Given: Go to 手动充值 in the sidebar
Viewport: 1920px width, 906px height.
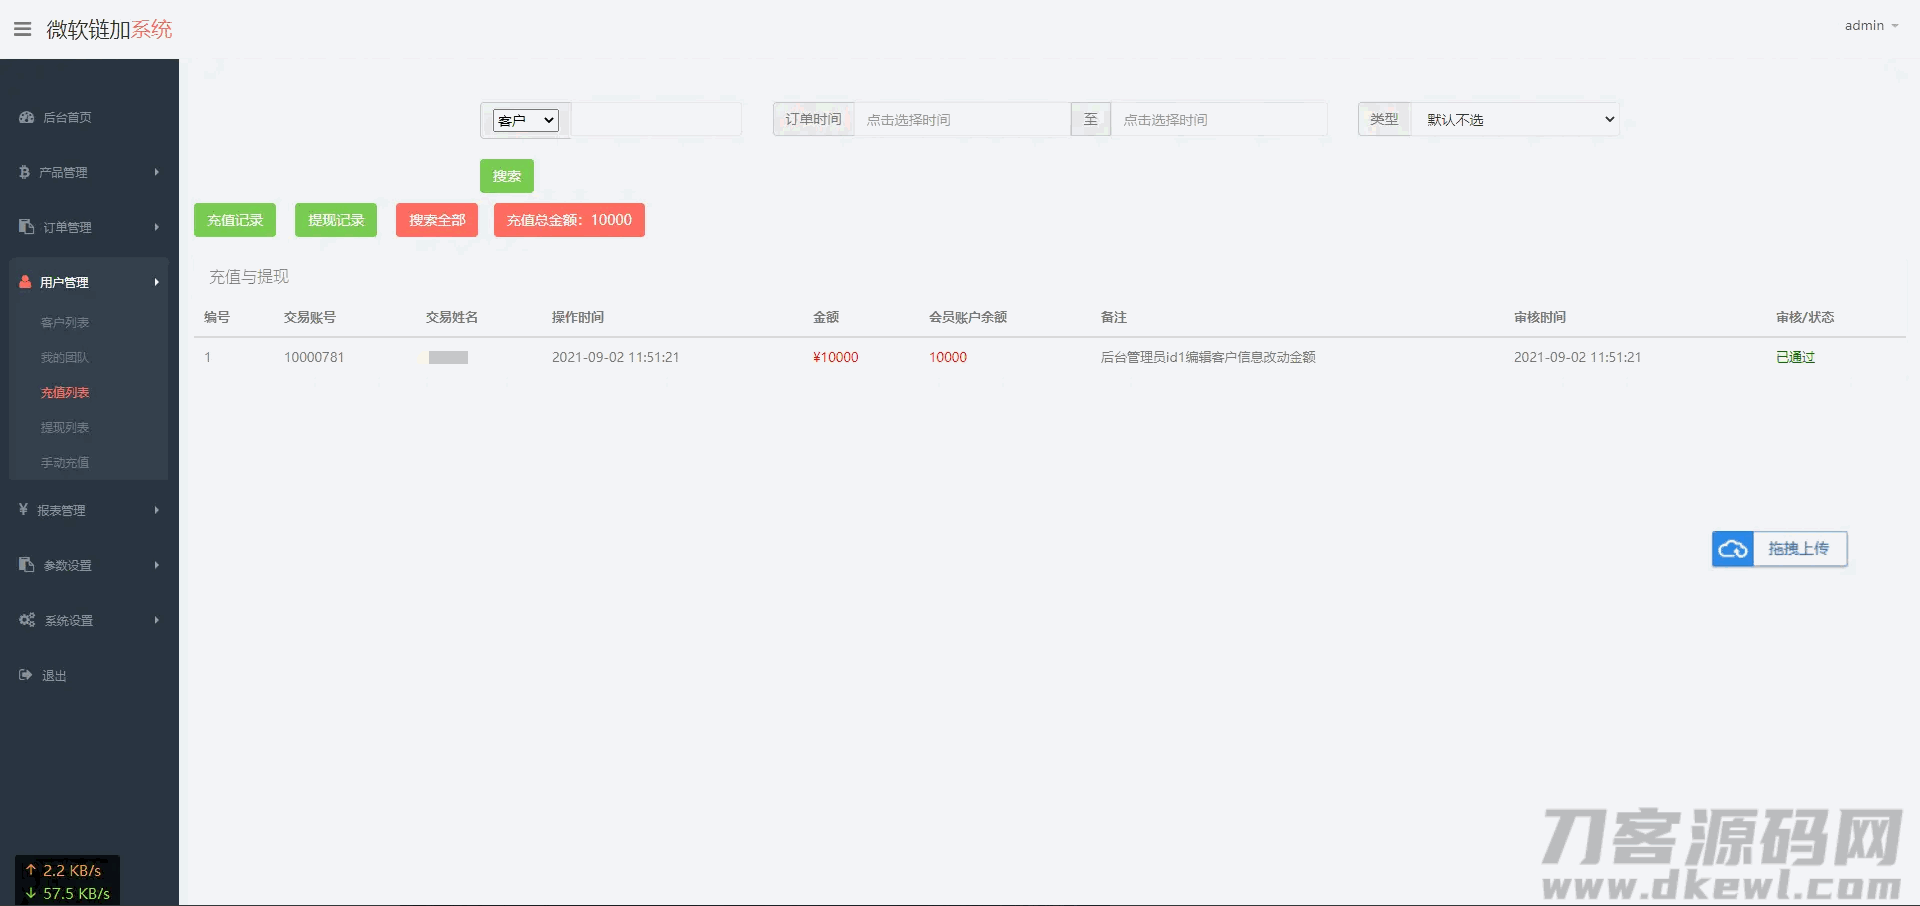Looking at the screenshot, I should tap(65, 462).
